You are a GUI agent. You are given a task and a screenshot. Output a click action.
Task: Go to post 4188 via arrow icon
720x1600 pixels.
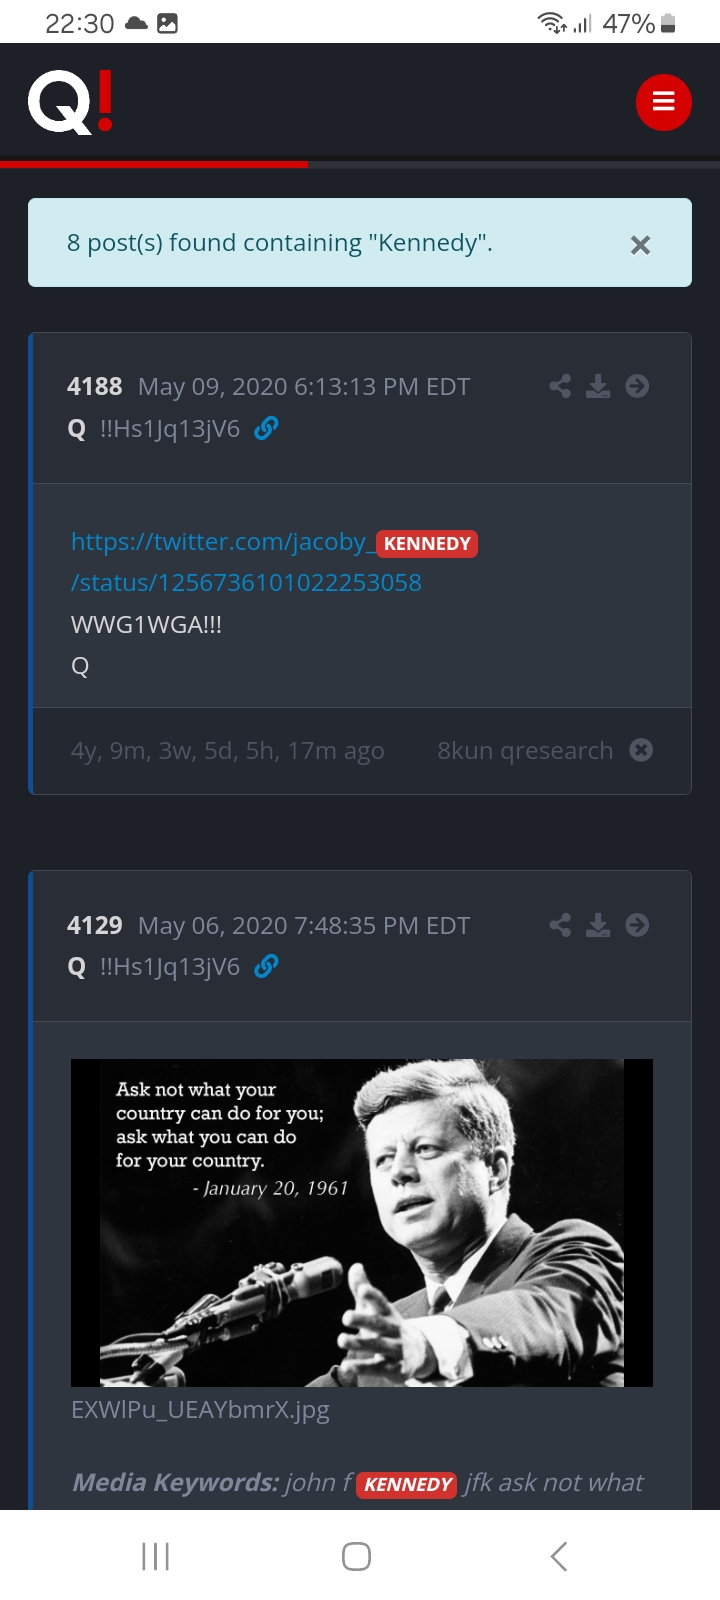(x=637, y=386)
